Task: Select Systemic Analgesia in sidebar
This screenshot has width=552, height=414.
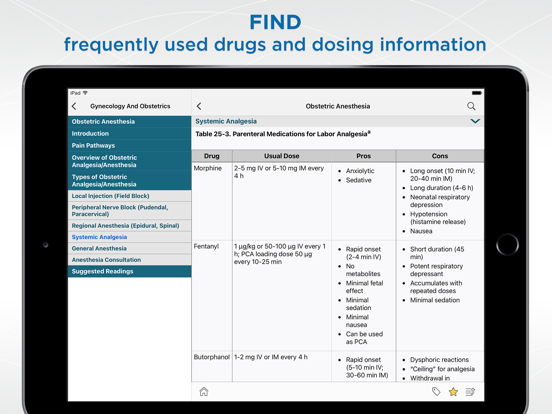Action: 130,237
